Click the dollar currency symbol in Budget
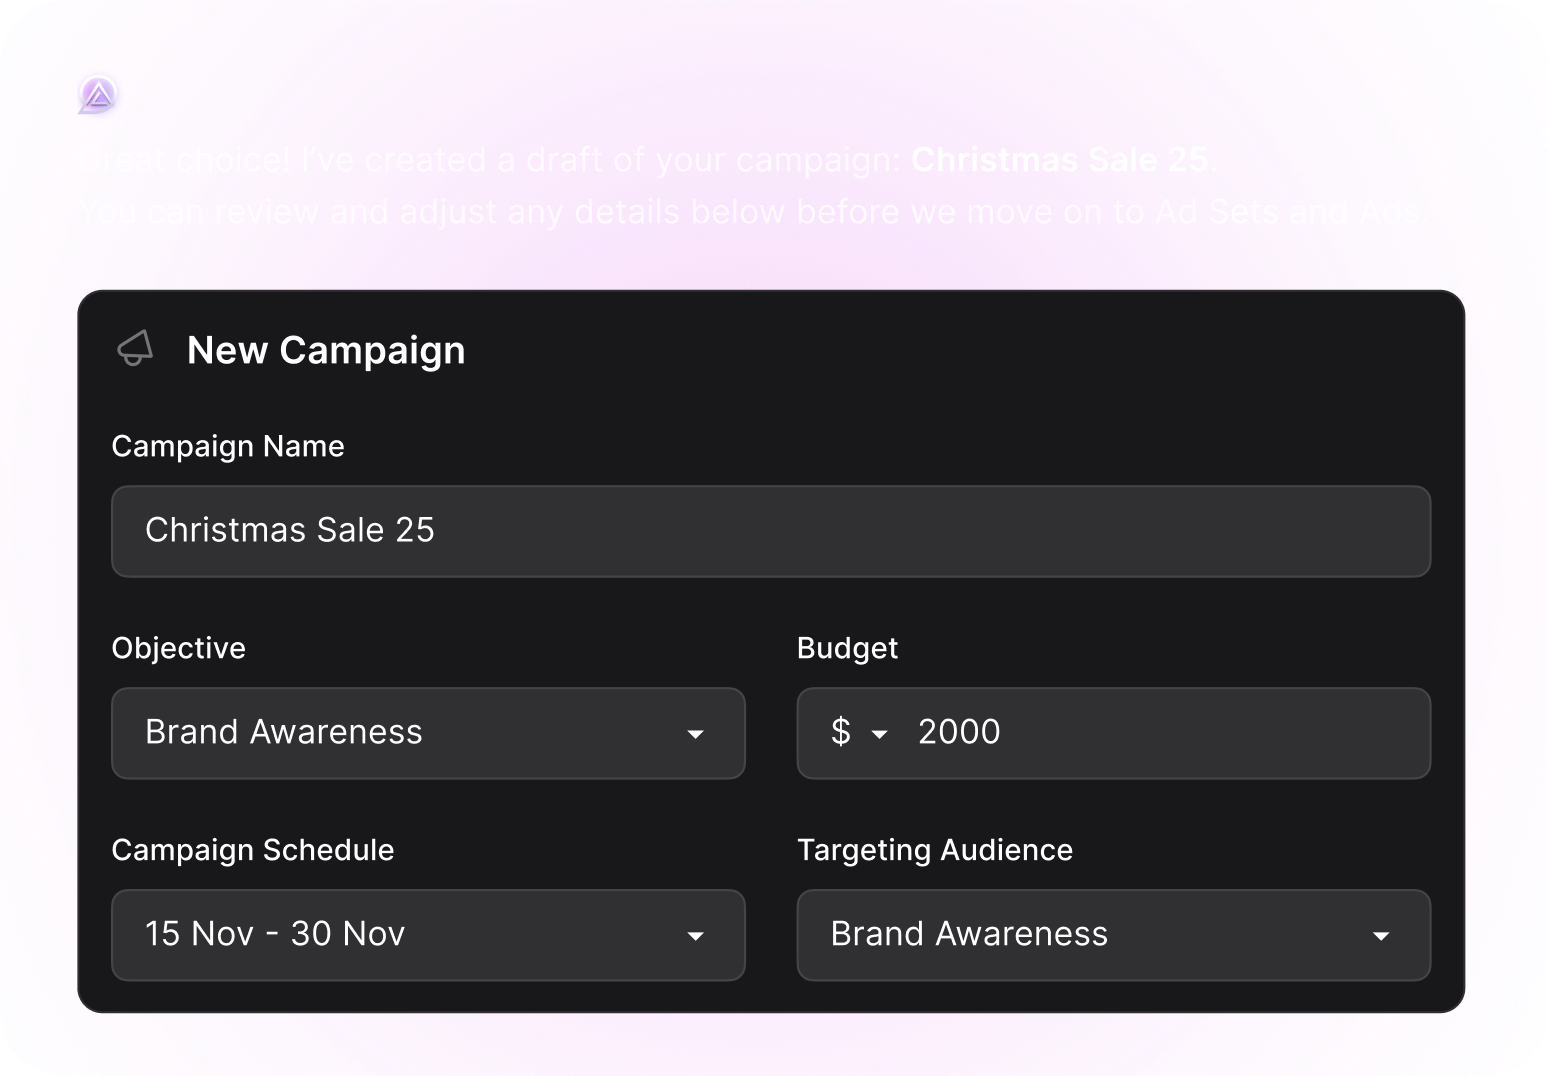This screenshot has width=1548, height=1076. 841,732
